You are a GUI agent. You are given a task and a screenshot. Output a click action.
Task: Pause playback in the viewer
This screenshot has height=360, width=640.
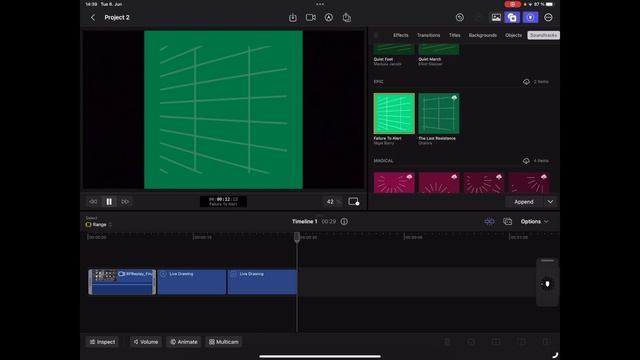coord(109,202)
